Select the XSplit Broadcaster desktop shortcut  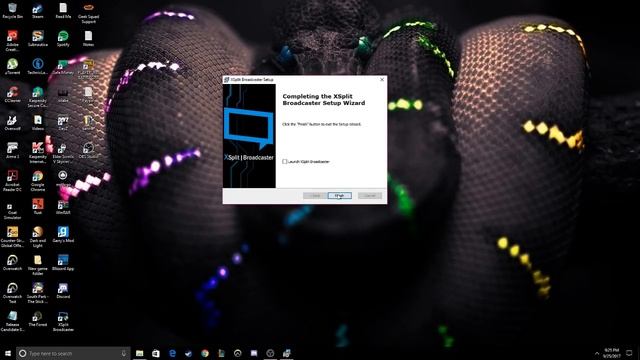[63, 321]
